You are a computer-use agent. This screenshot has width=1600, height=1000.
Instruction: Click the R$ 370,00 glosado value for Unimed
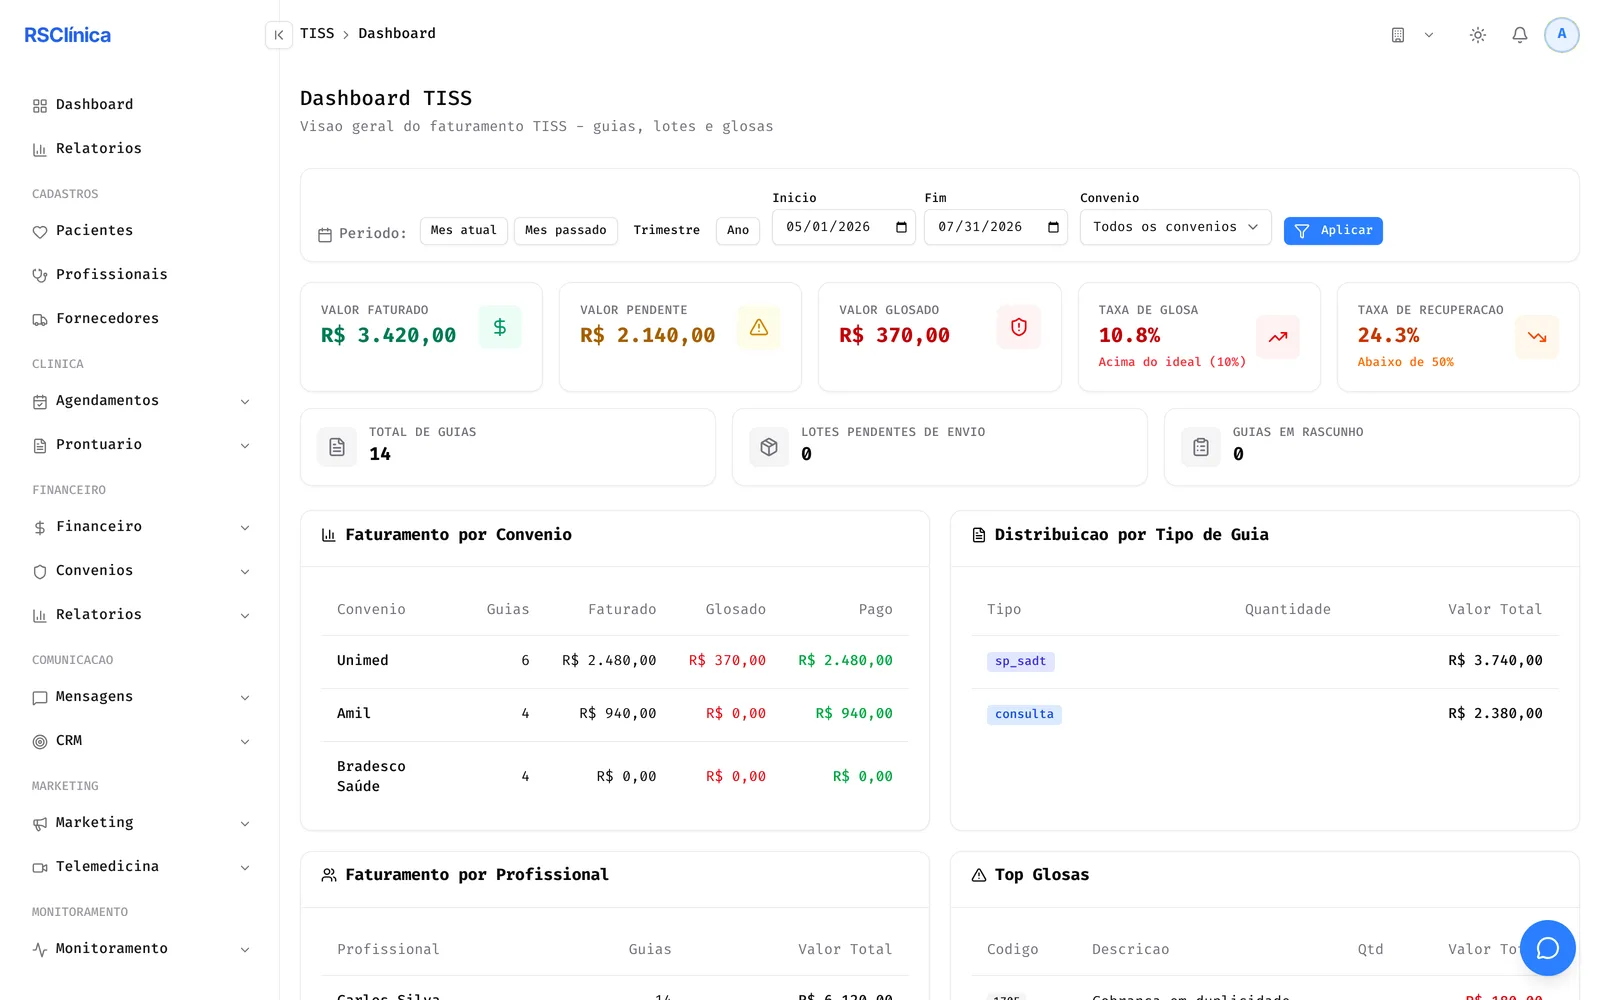pyautogui.click(x=727, y=661)
